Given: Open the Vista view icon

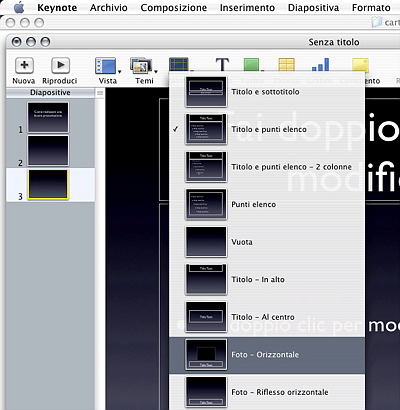Looking at the screenshot, I should (105, 66).
